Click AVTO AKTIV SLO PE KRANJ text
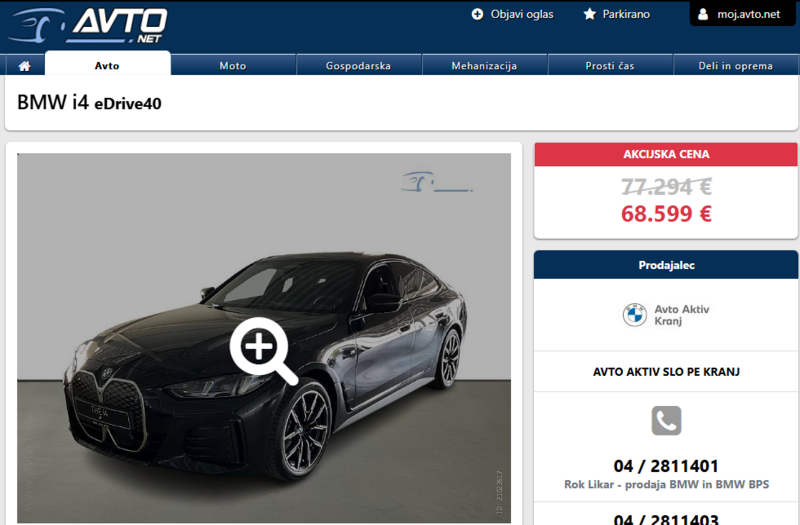Screen dimensions: 800x525 pos(666,371)
